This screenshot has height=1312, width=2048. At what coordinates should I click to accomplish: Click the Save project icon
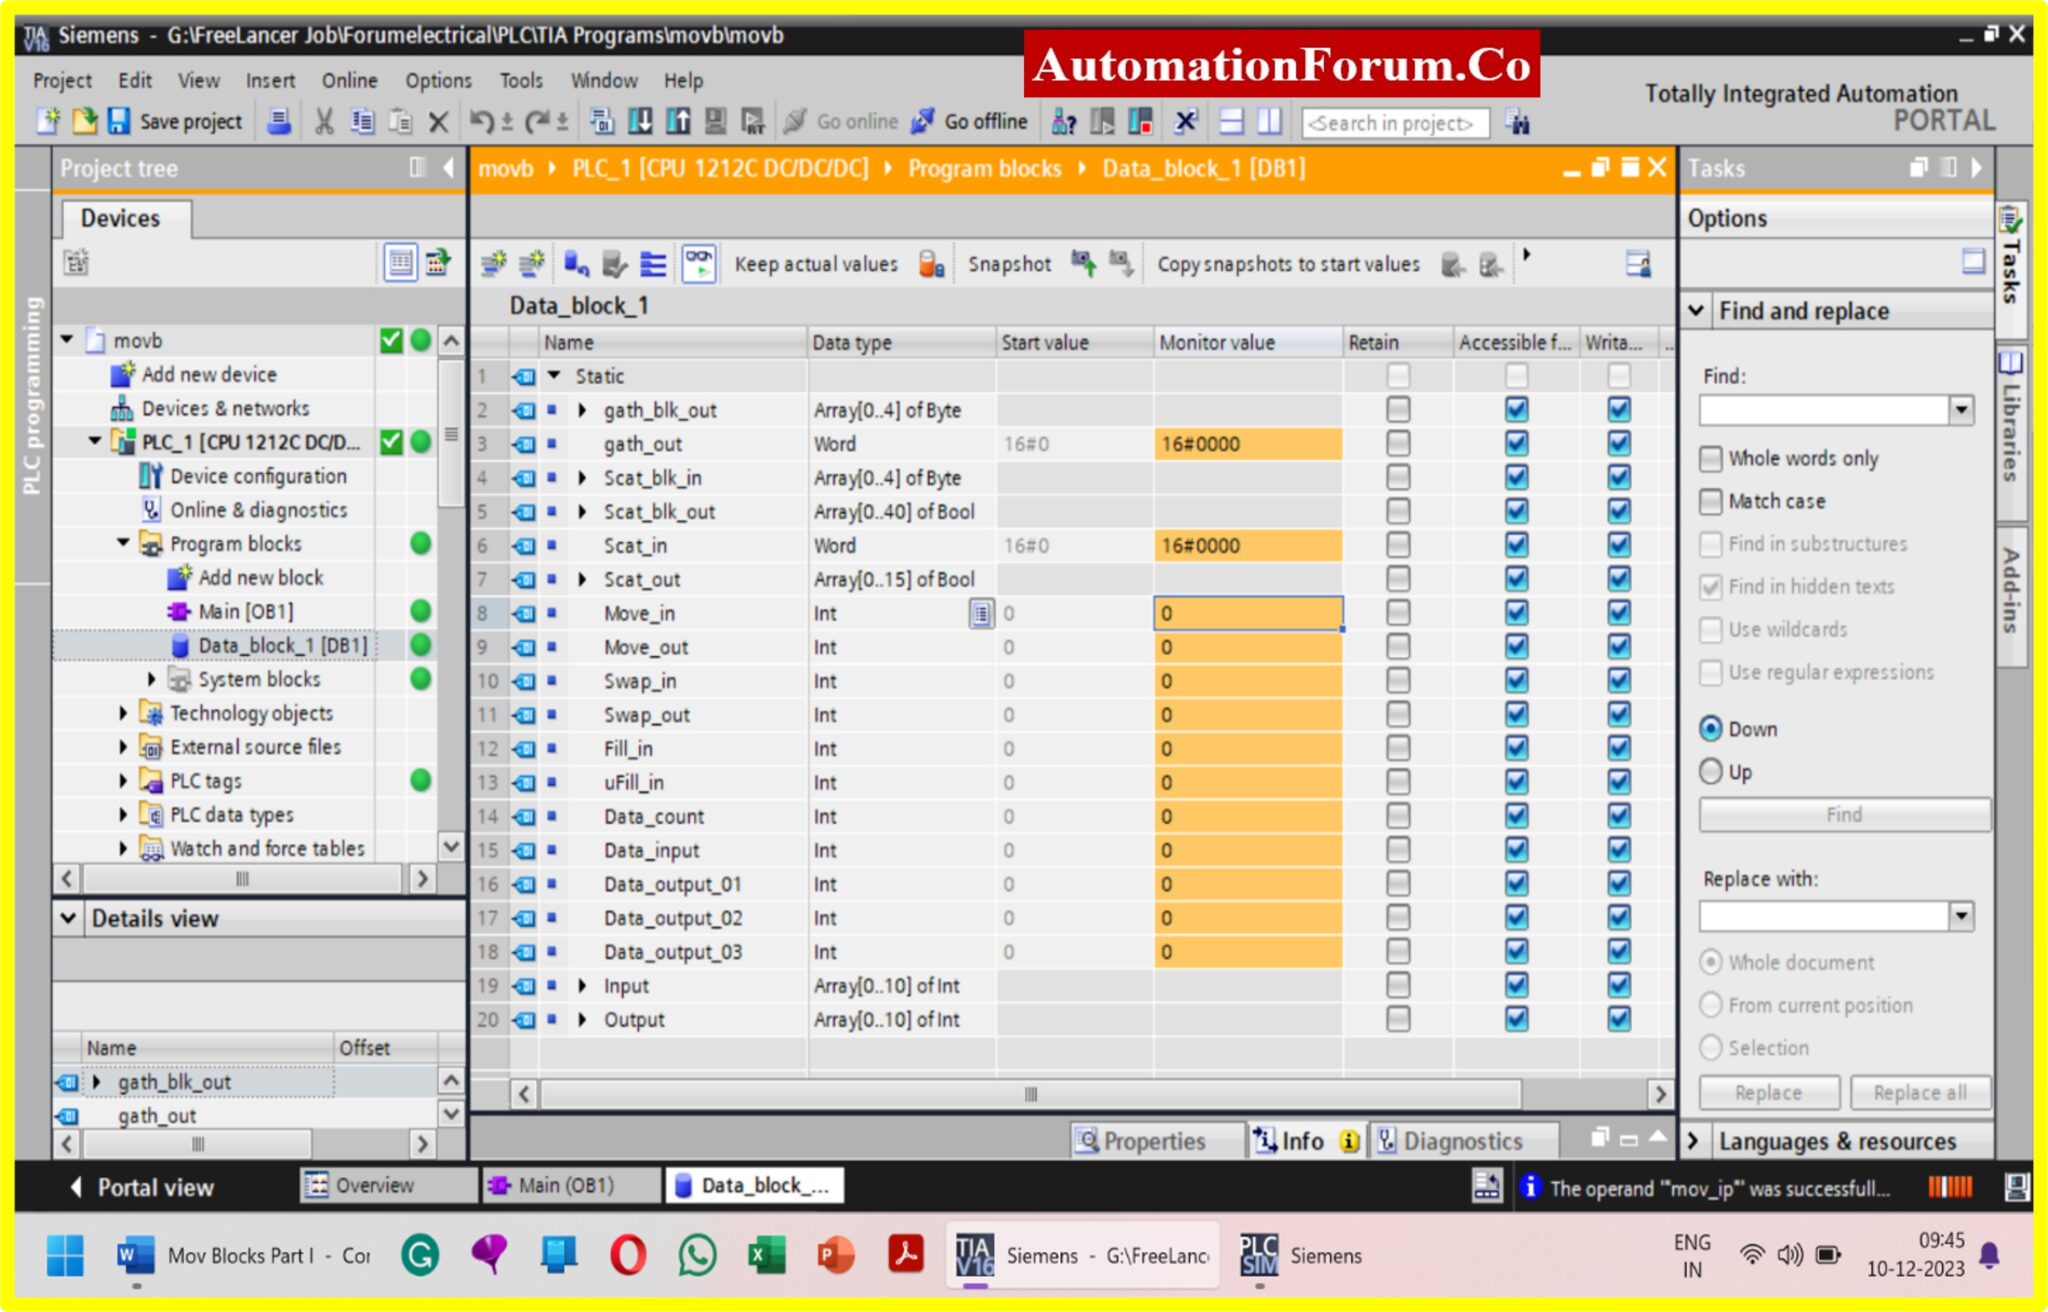pyautogui.click(x=121, y=121)
